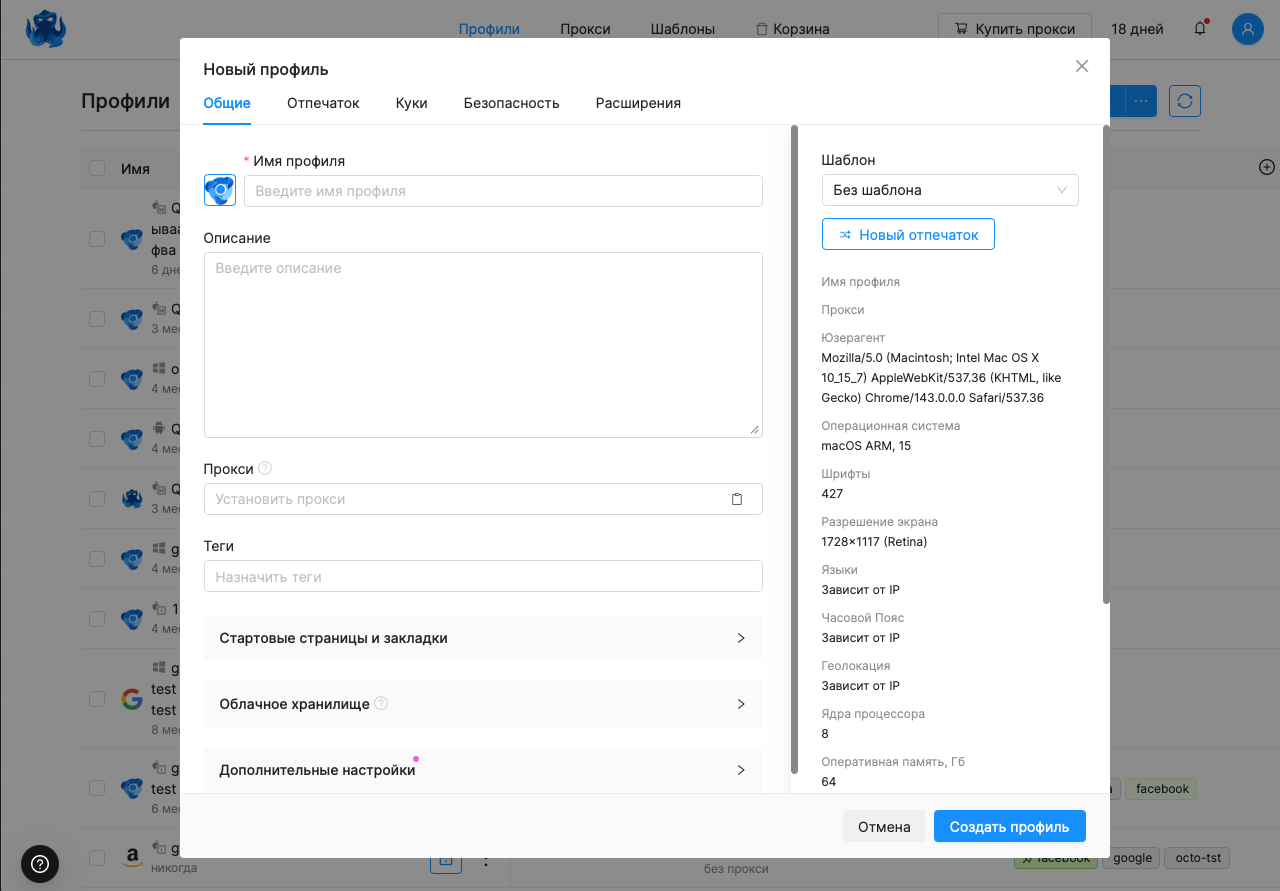The height and width of the screenshot is (891, 1280).
Task: Check the checkbox for the Amazon profile row
Action: [97, 858]
